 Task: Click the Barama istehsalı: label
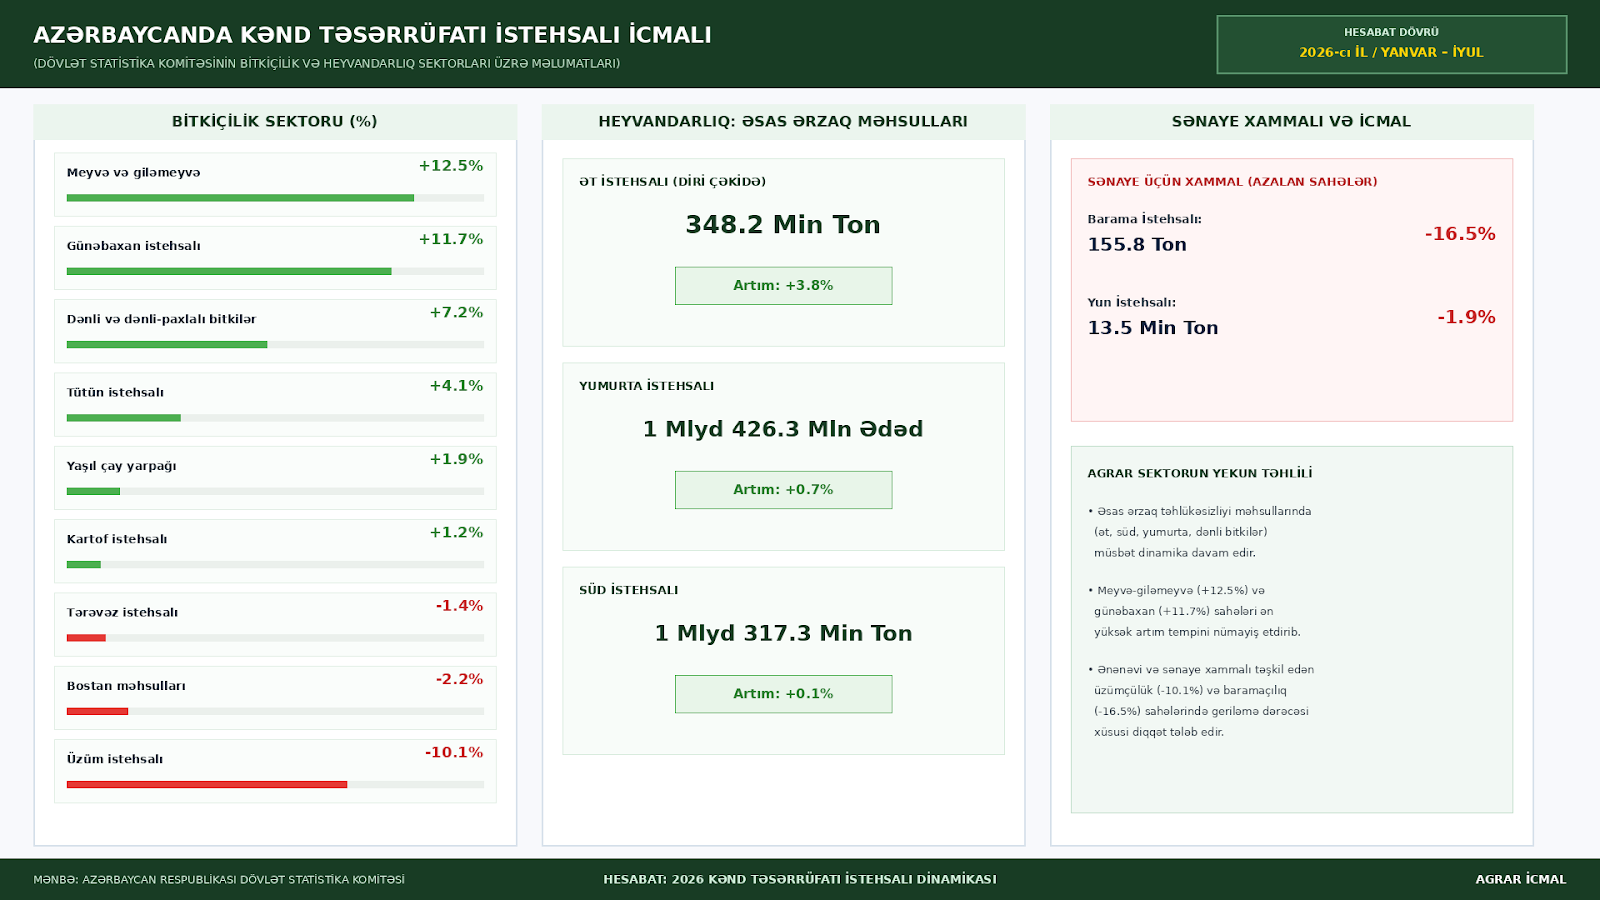tap(1144, 219)
